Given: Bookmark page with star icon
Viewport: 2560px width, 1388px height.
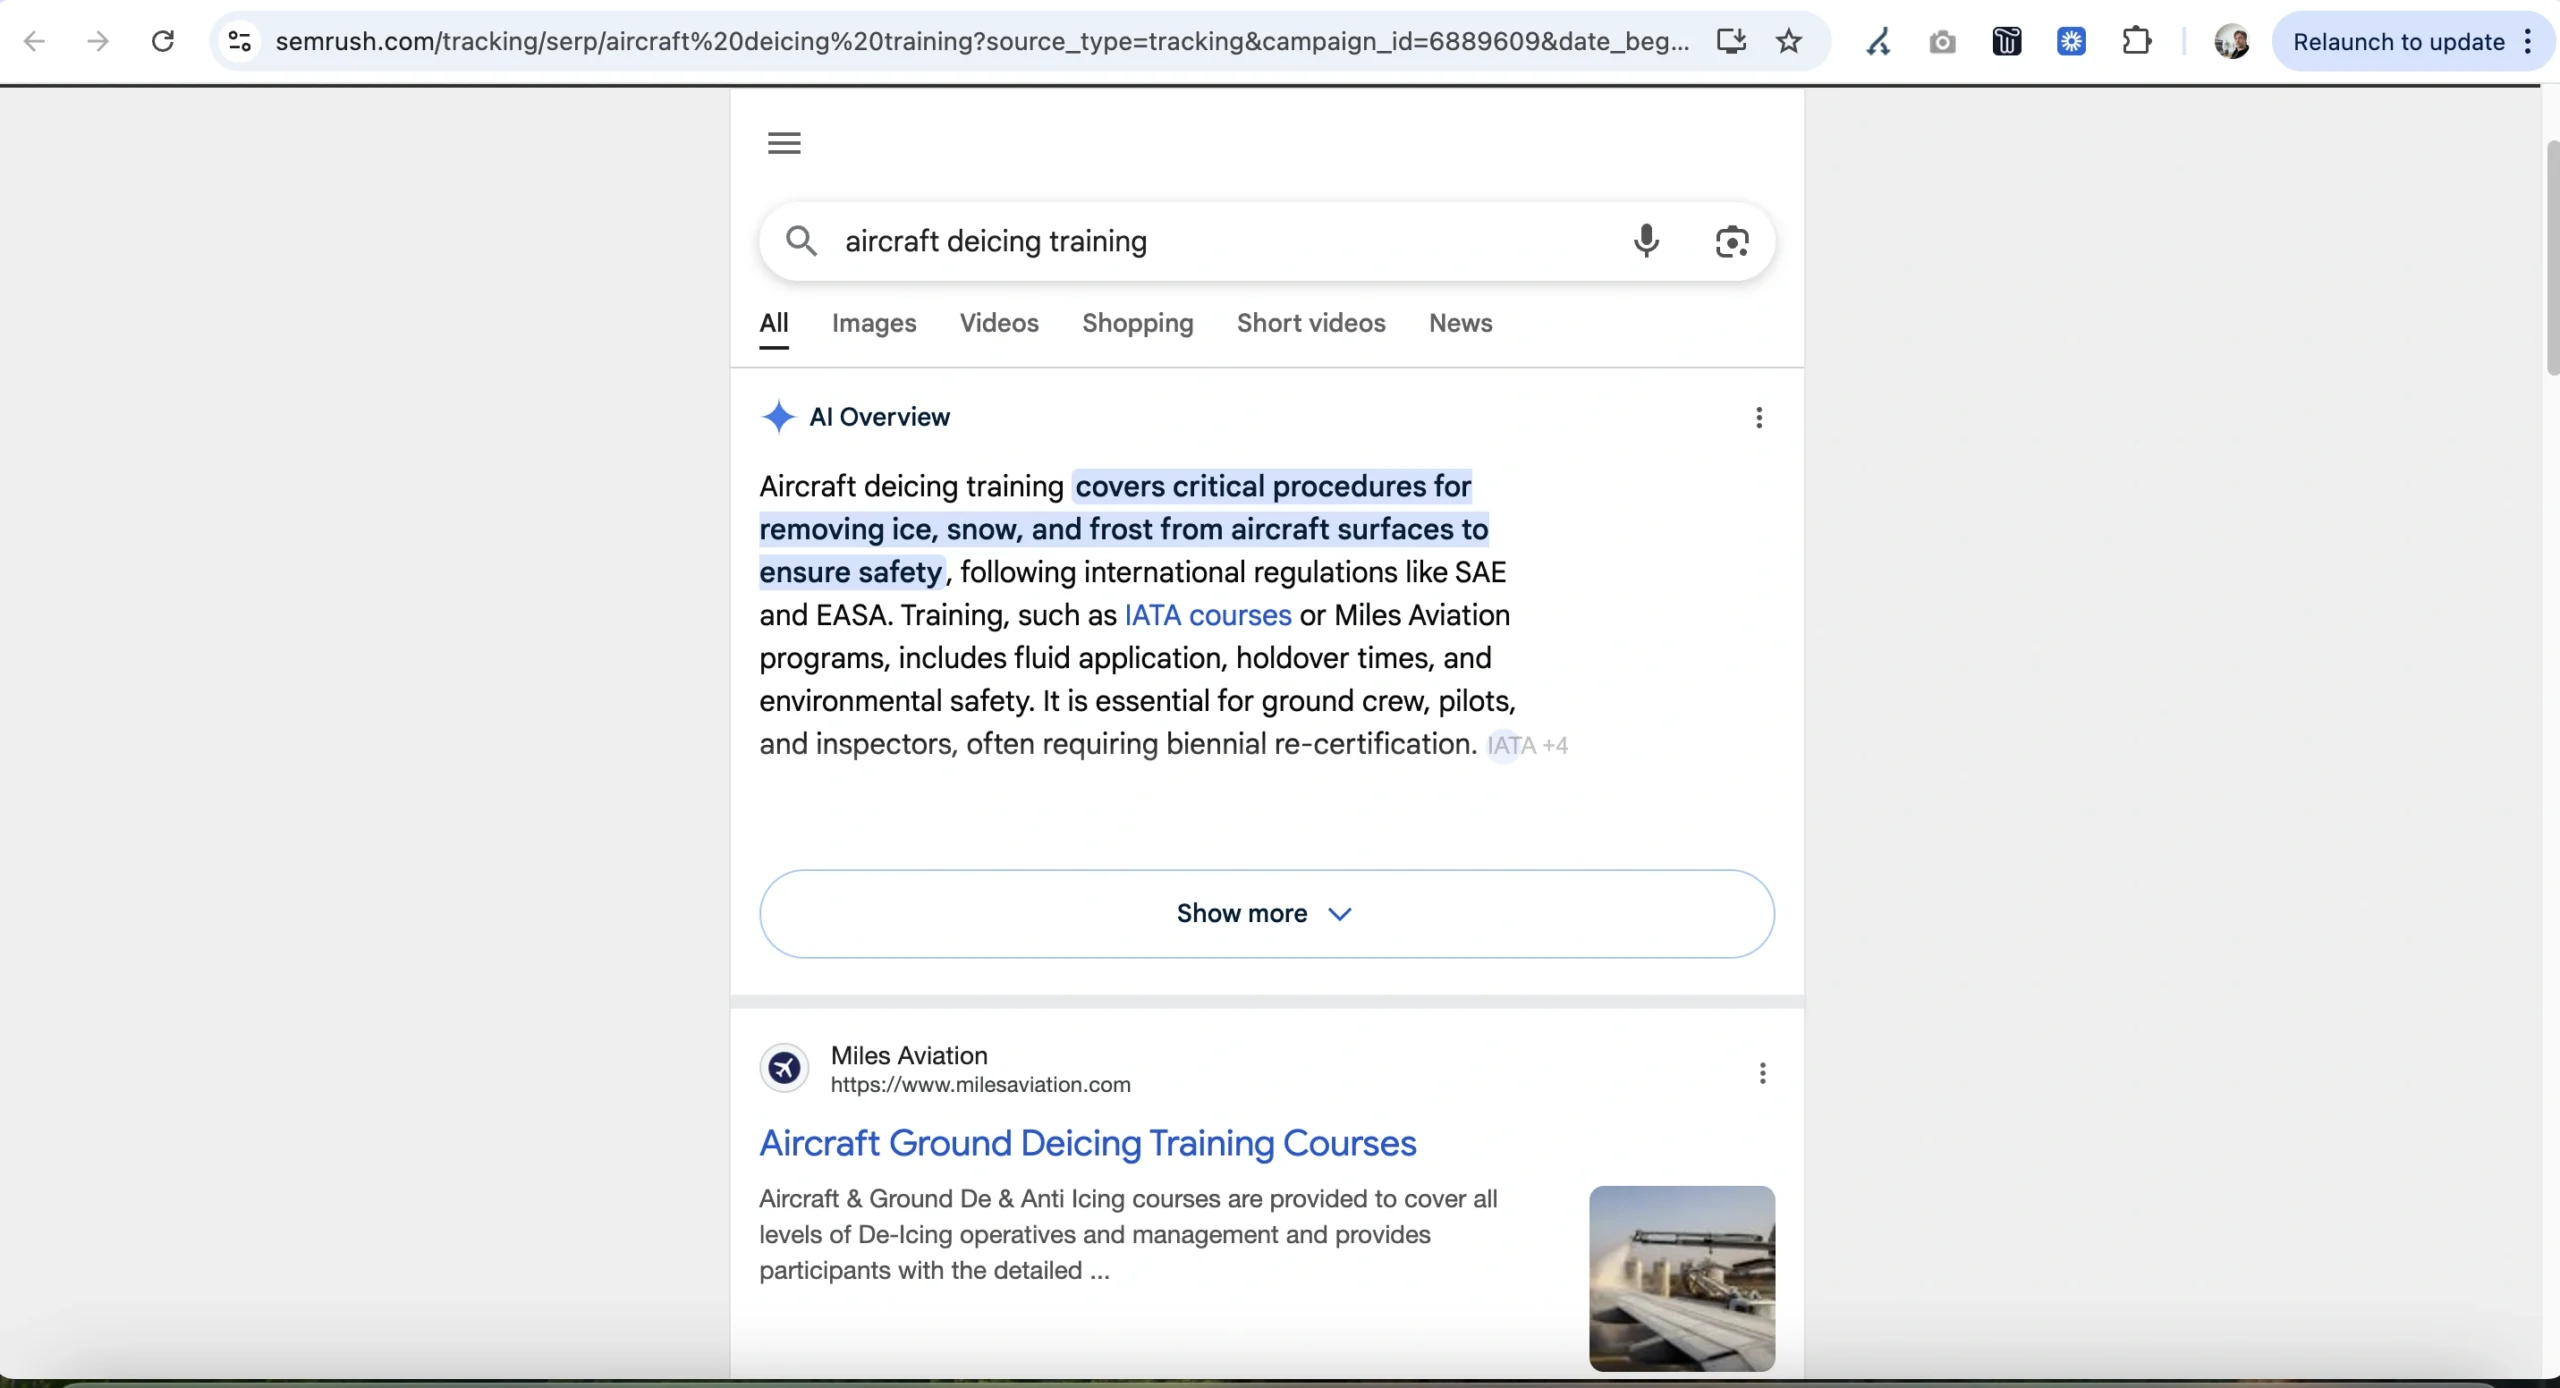Looking at the screenshot, I should click(1789, 41).
